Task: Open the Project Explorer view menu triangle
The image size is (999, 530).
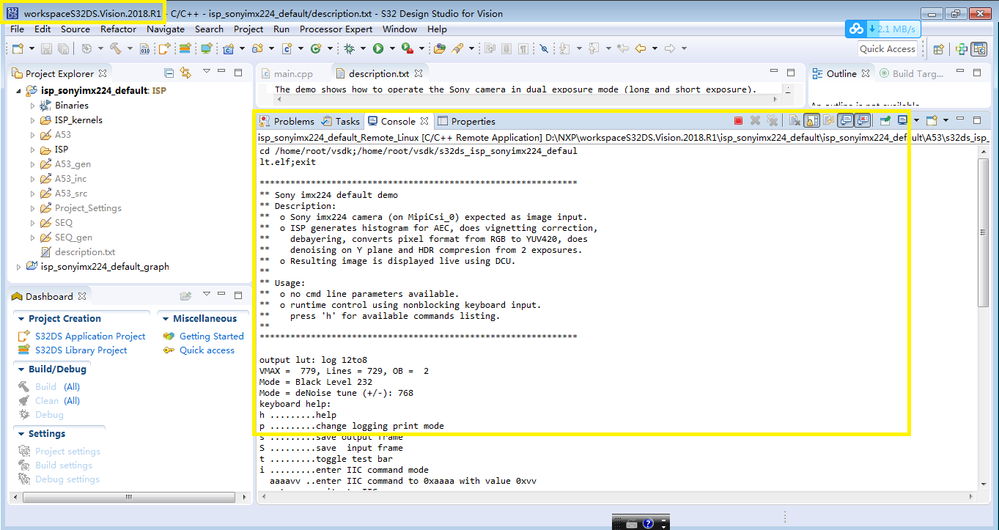Action: (206, 72)
